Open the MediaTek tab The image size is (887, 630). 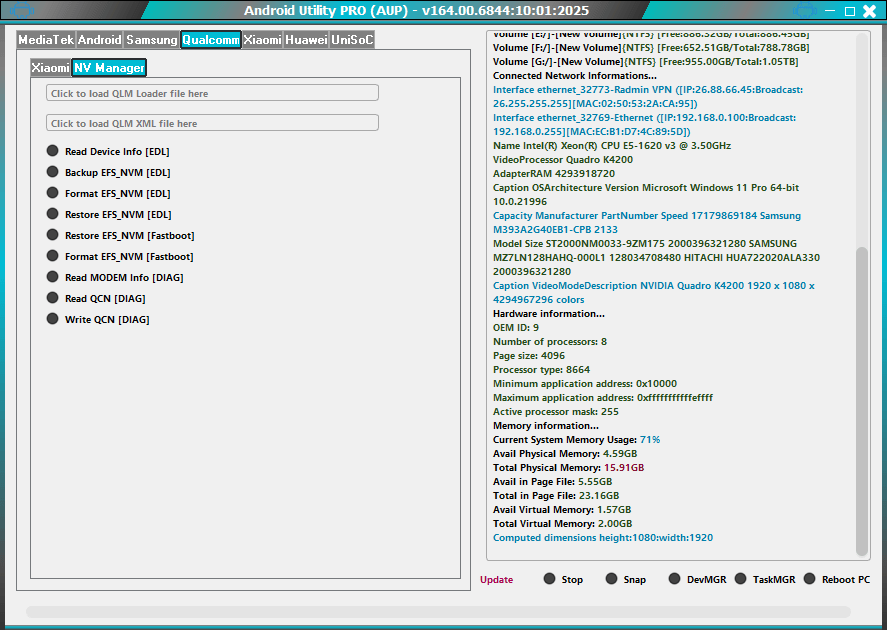tap(49, 40)
